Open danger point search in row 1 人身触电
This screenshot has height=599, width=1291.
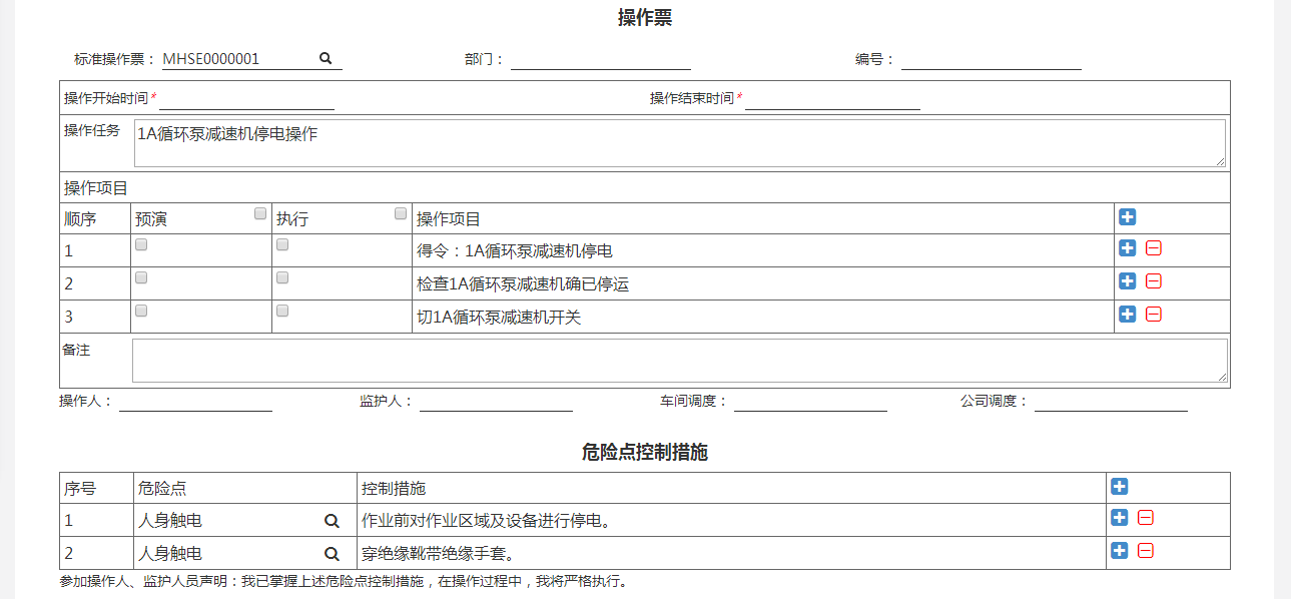331,521
